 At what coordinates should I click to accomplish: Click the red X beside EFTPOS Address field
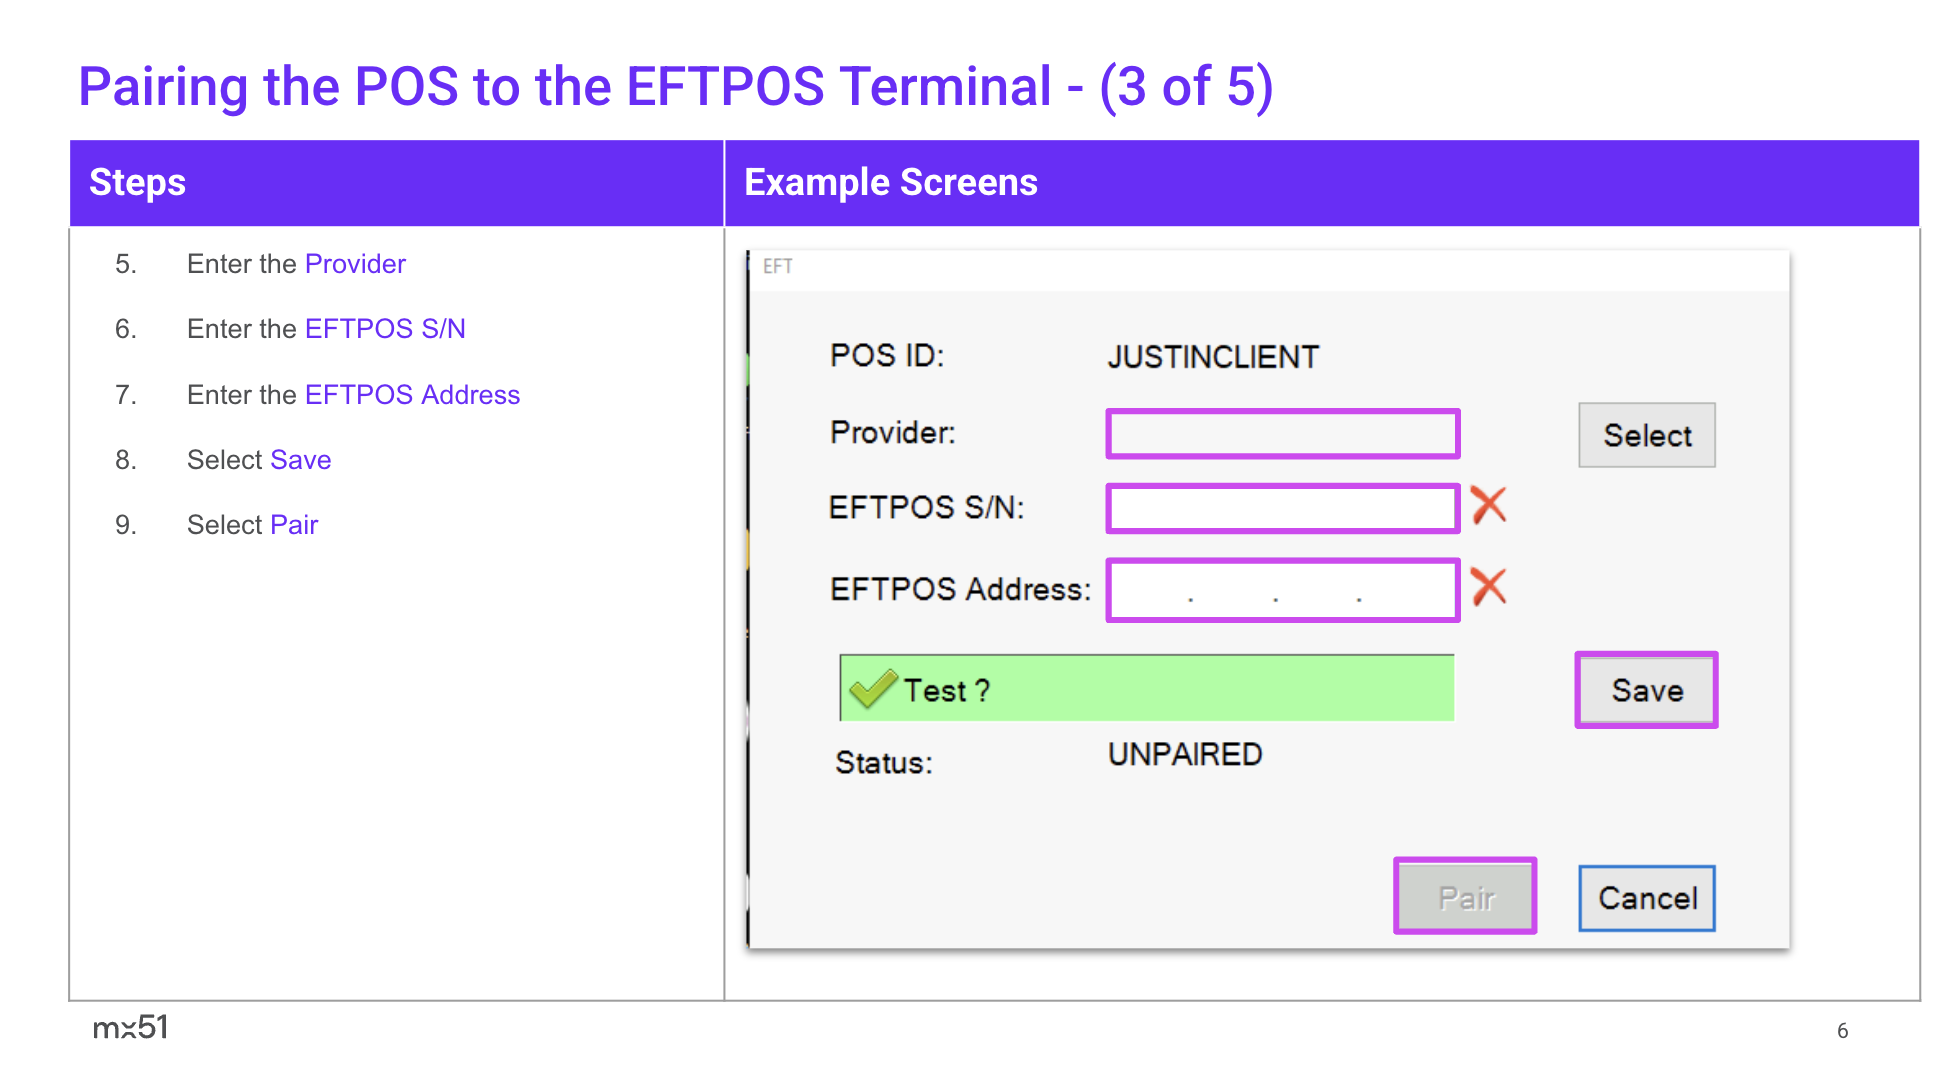point(1488,587)
